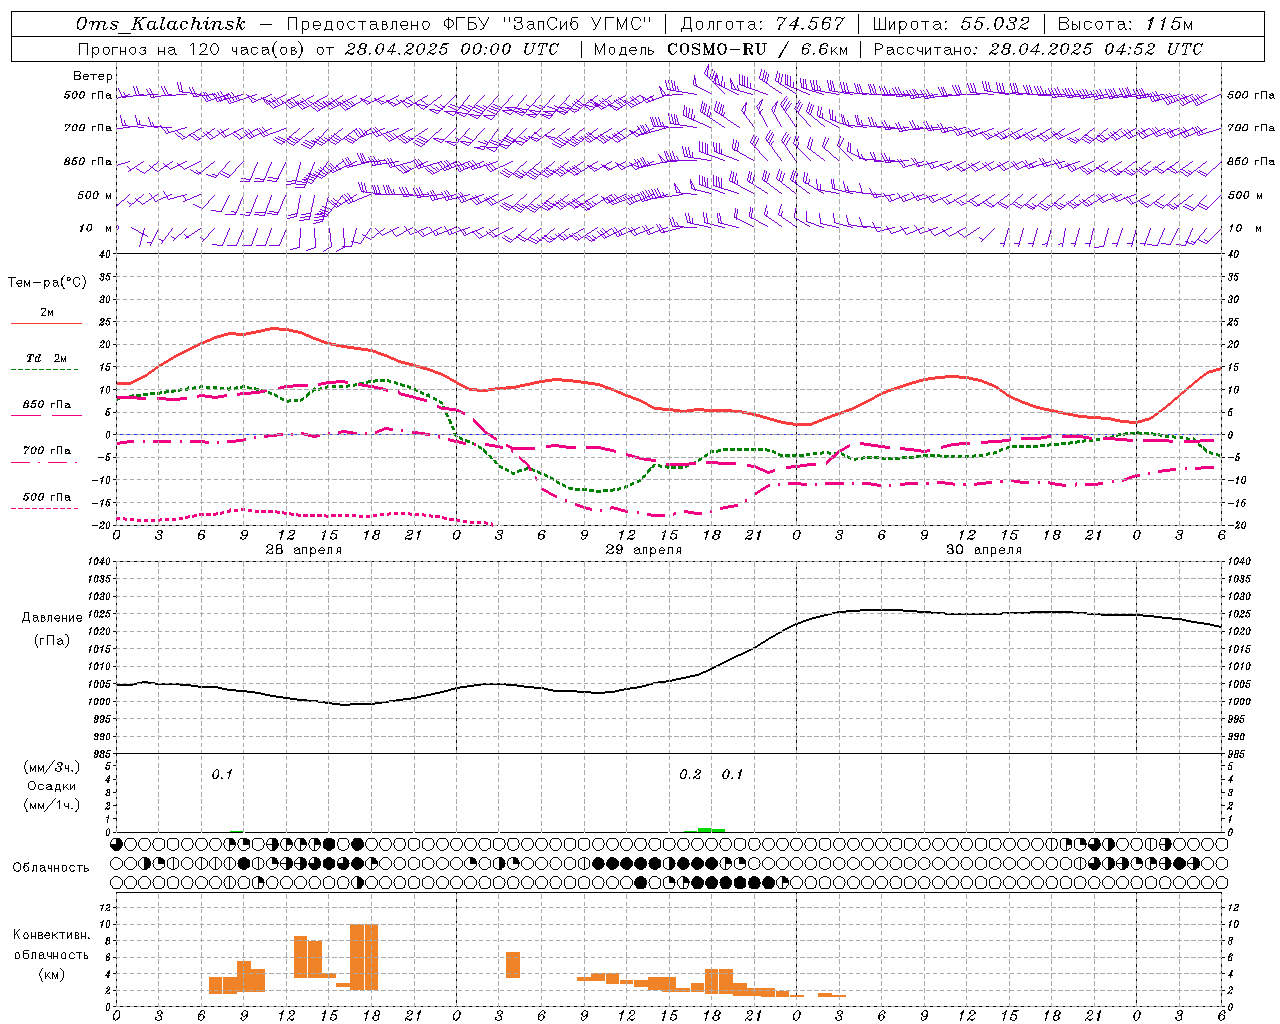Select the 'Широта: 55.032' latitude value
Viewport: 1280px width, 1024px height.
[x=950, y=24]
